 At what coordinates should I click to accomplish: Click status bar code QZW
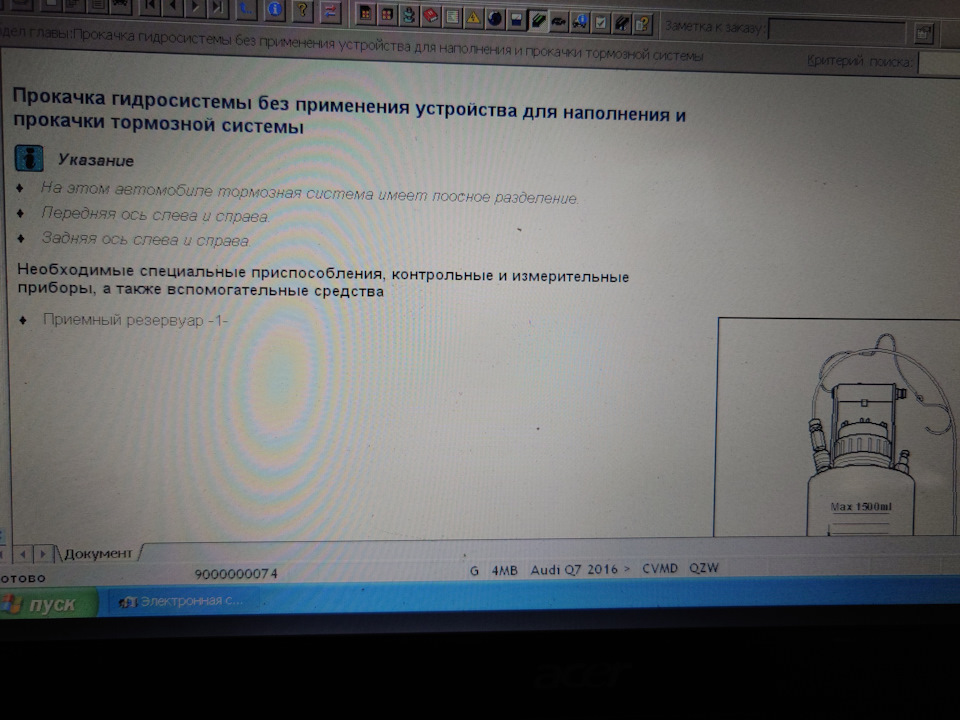[703, 568]
